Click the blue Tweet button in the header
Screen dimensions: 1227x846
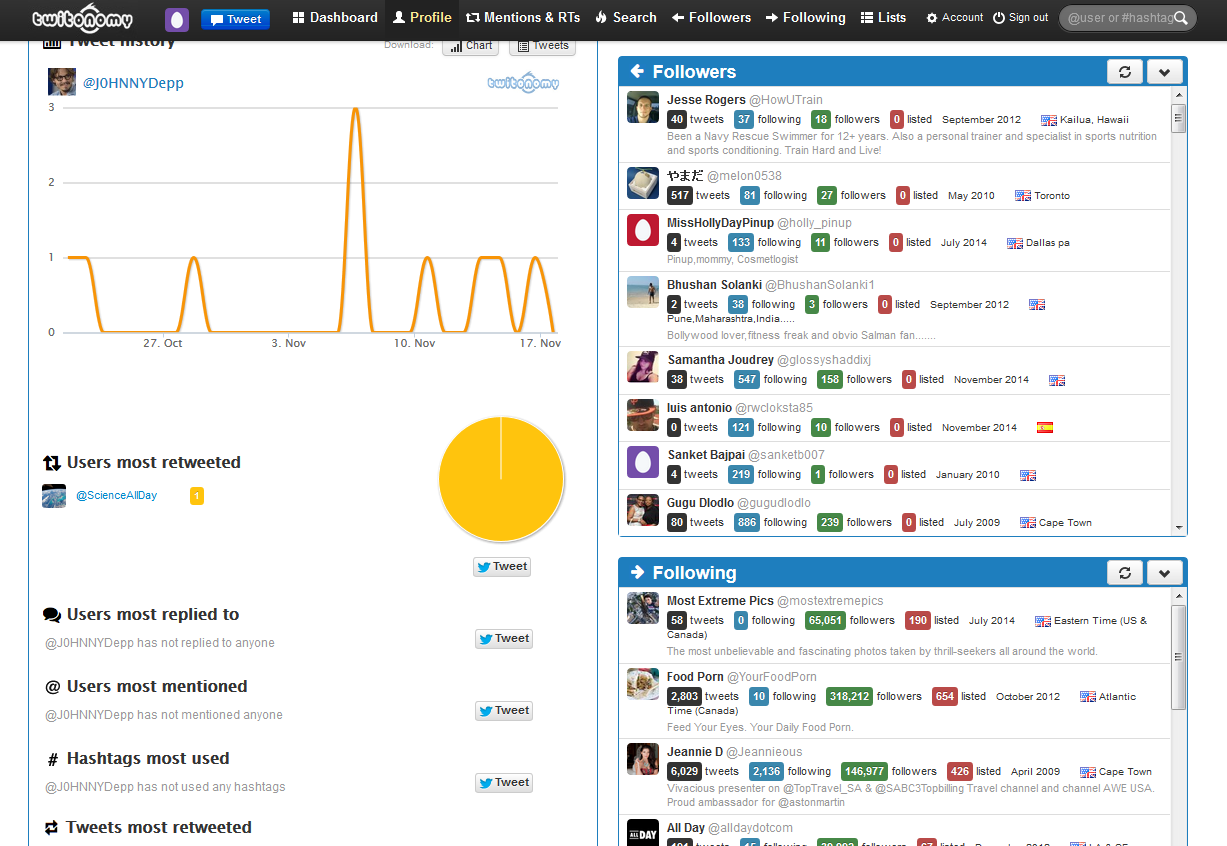pyautogui.click(x=235, y=19)
